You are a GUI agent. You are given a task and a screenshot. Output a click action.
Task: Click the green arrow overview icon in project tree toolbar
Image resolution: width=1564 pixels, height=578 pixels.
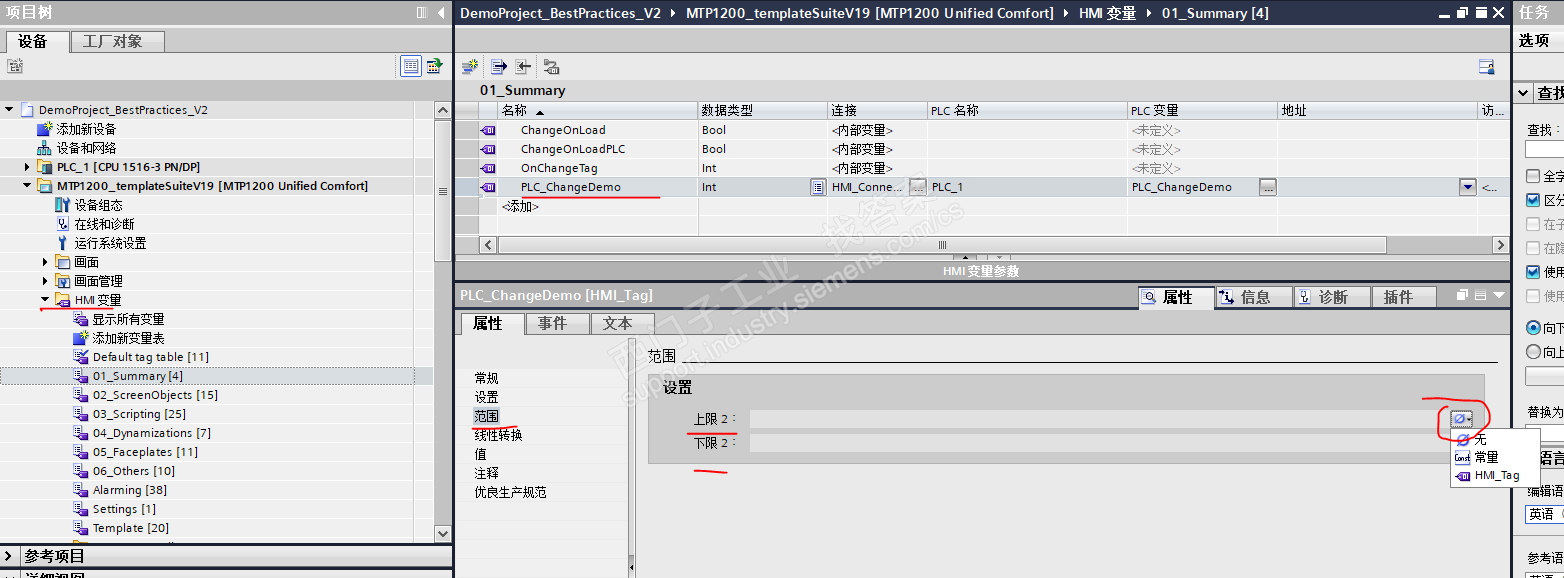[x=434, y=66]
